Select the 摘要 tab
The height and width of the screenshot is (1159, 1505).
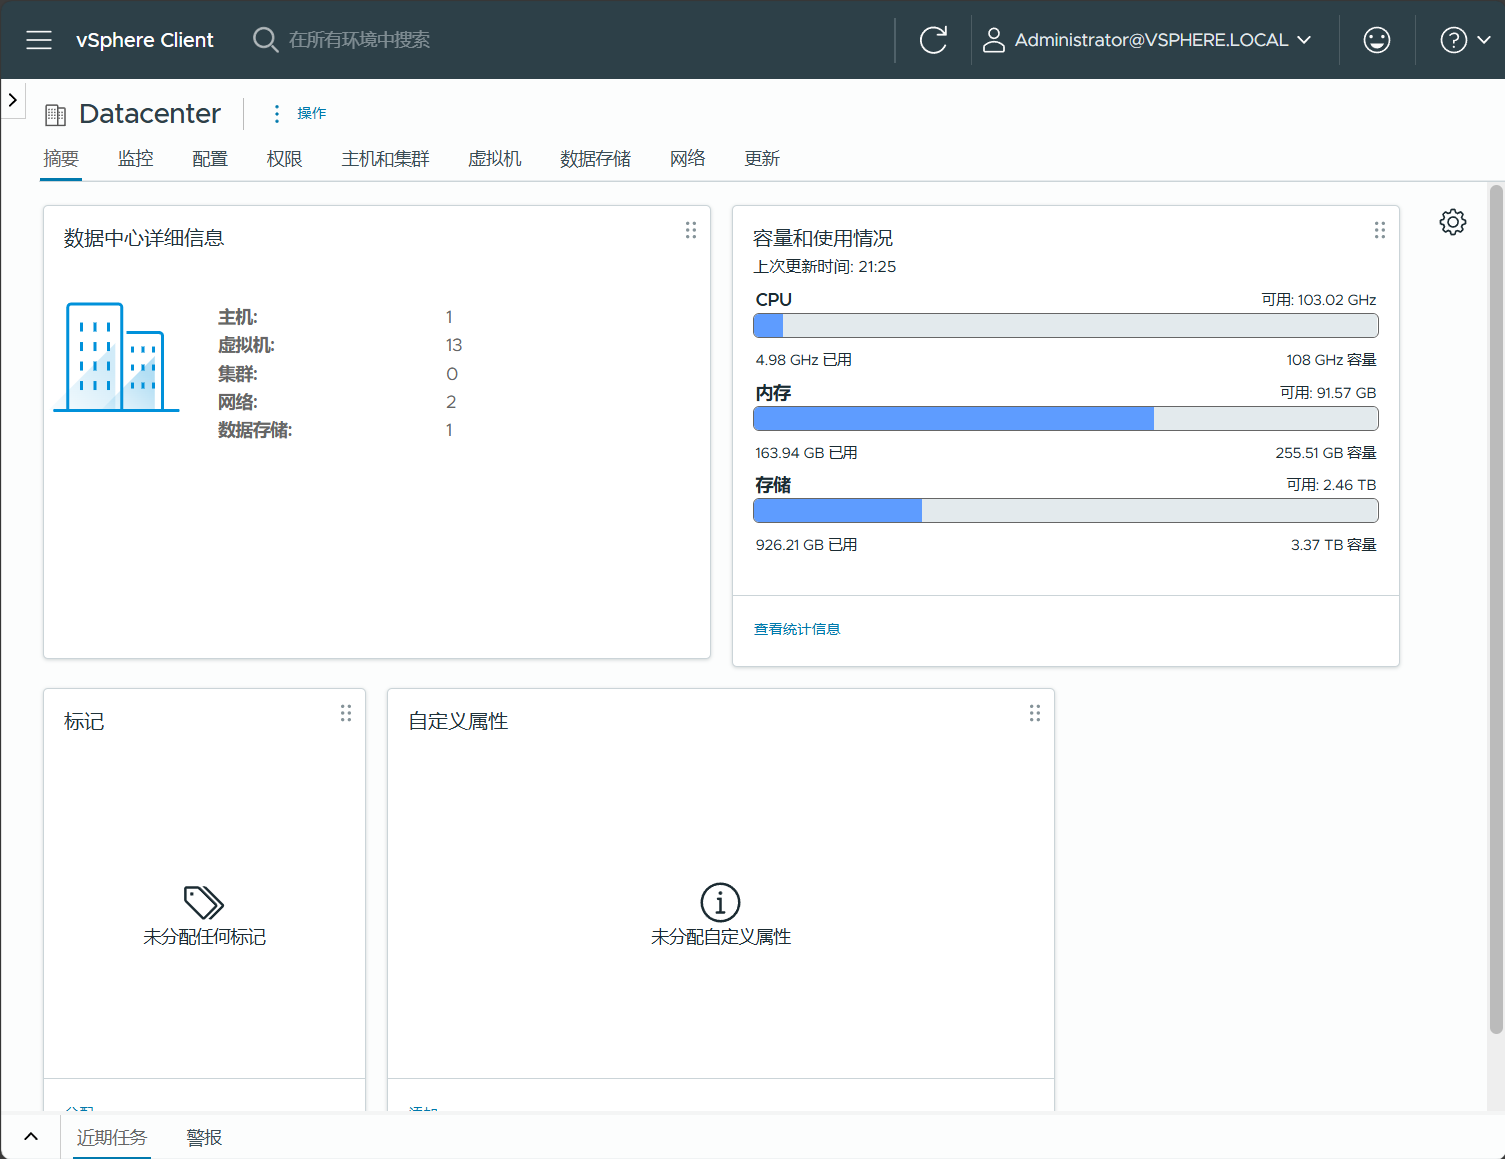click(x=61, y=158)
